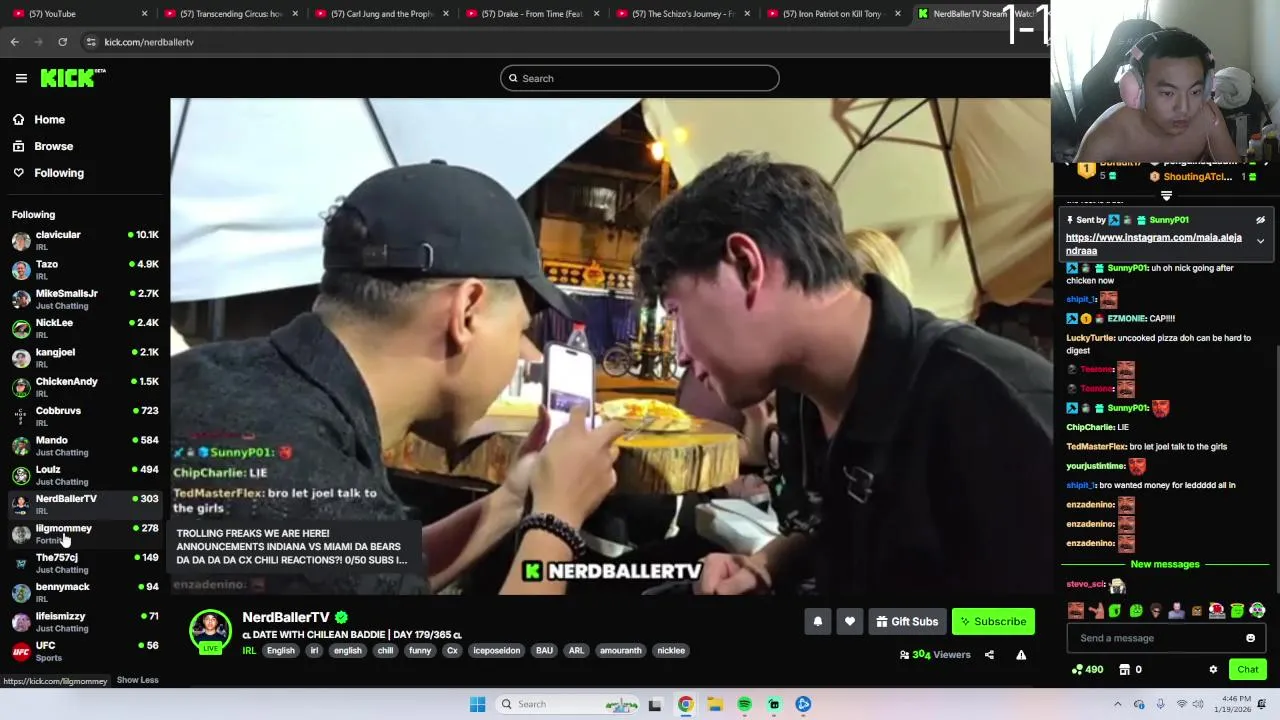Collapse following list with Show Less

(137, 680)
